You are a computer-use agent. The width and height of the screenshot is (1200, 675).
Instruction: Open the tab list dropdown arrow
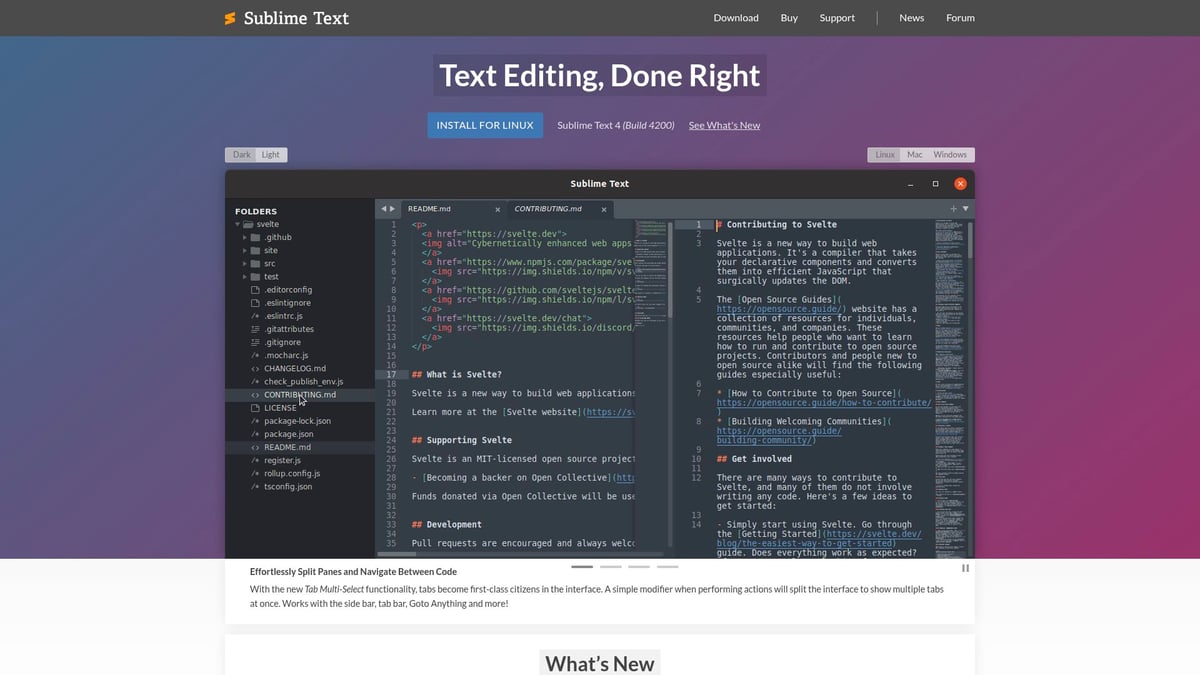point(966,208)
